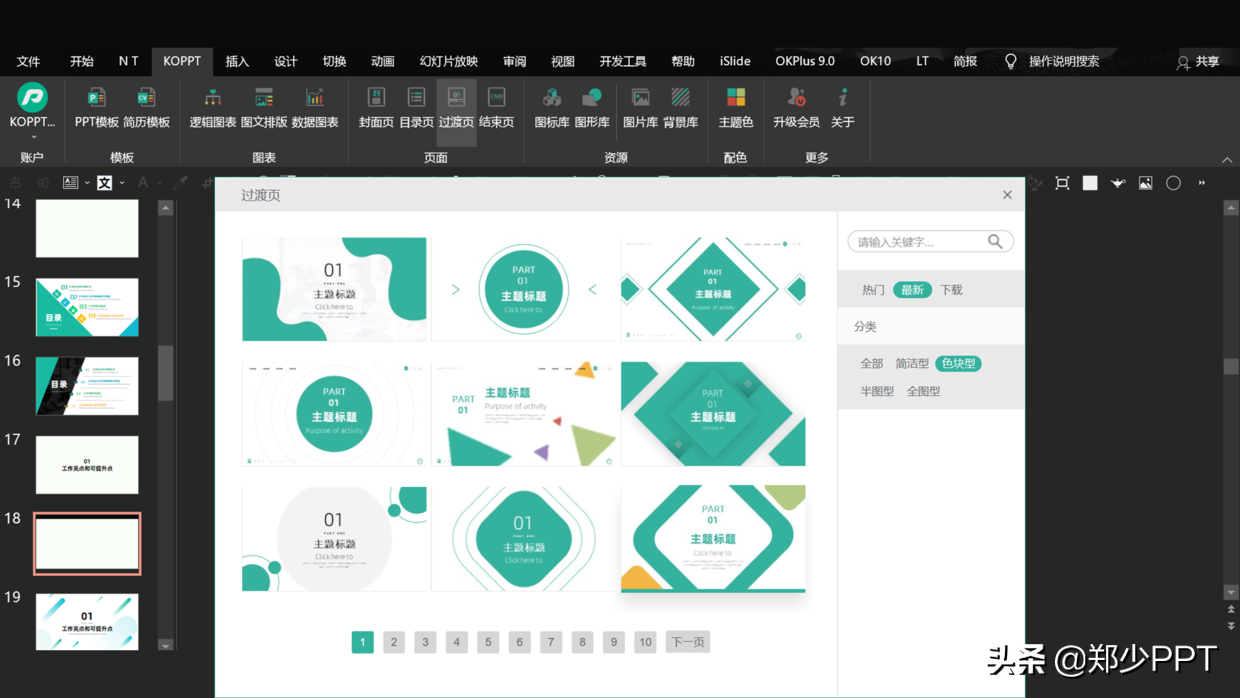Open 图片库 picture library
Image resolution: width=1240 pixels, height=698 pixels.
(x=640, y=108)
